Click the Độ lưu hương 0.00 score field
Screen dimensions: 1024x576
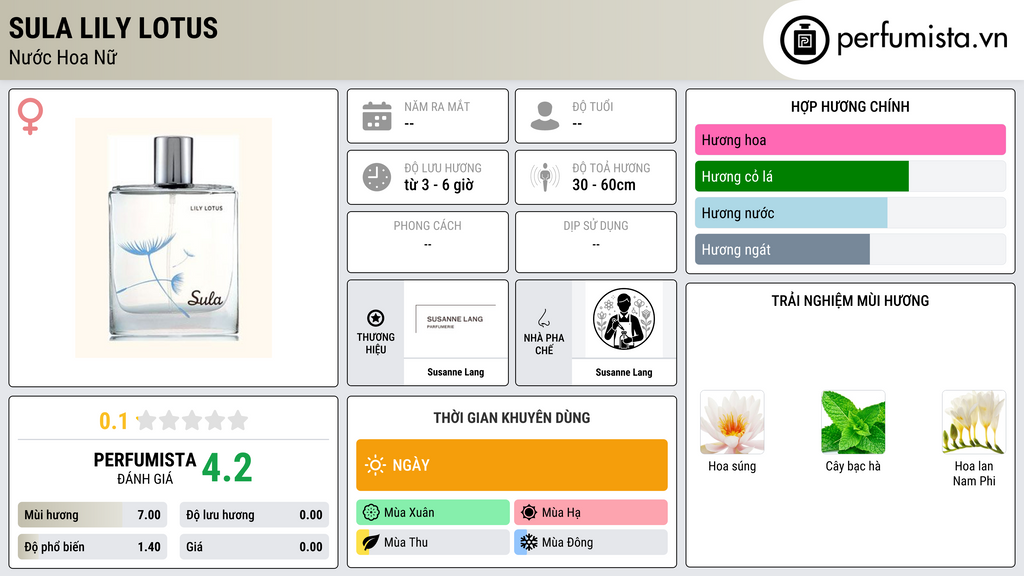[254, 515]
